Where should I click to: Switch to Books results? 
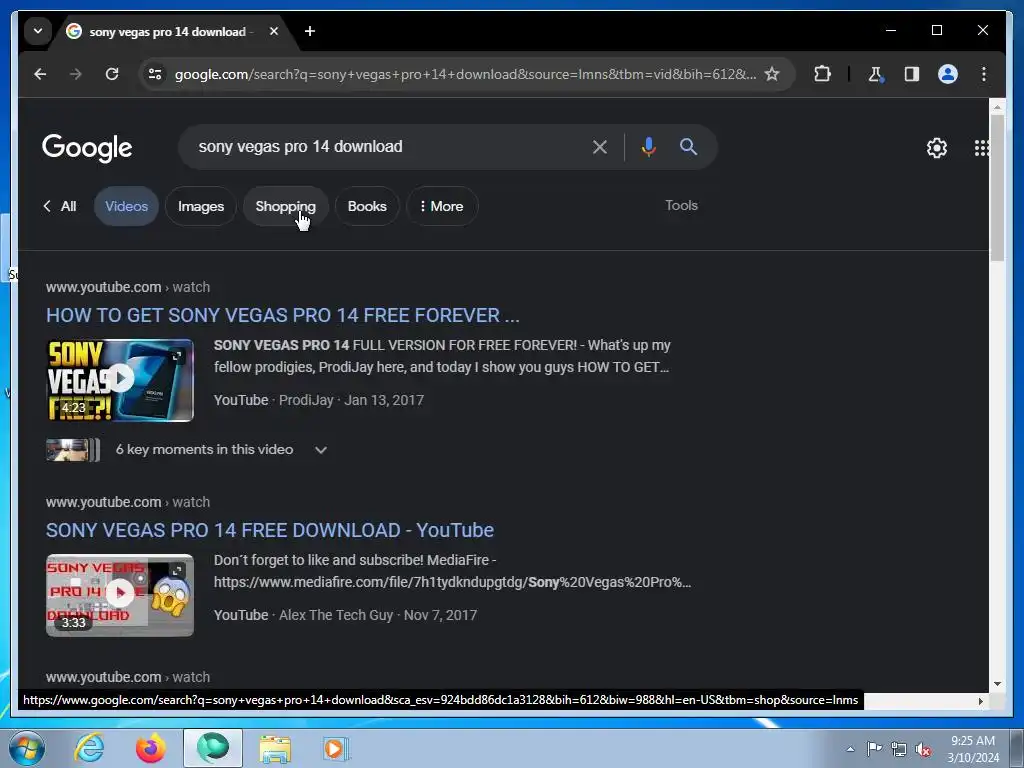pyautogui.click(x=367, y=206)
